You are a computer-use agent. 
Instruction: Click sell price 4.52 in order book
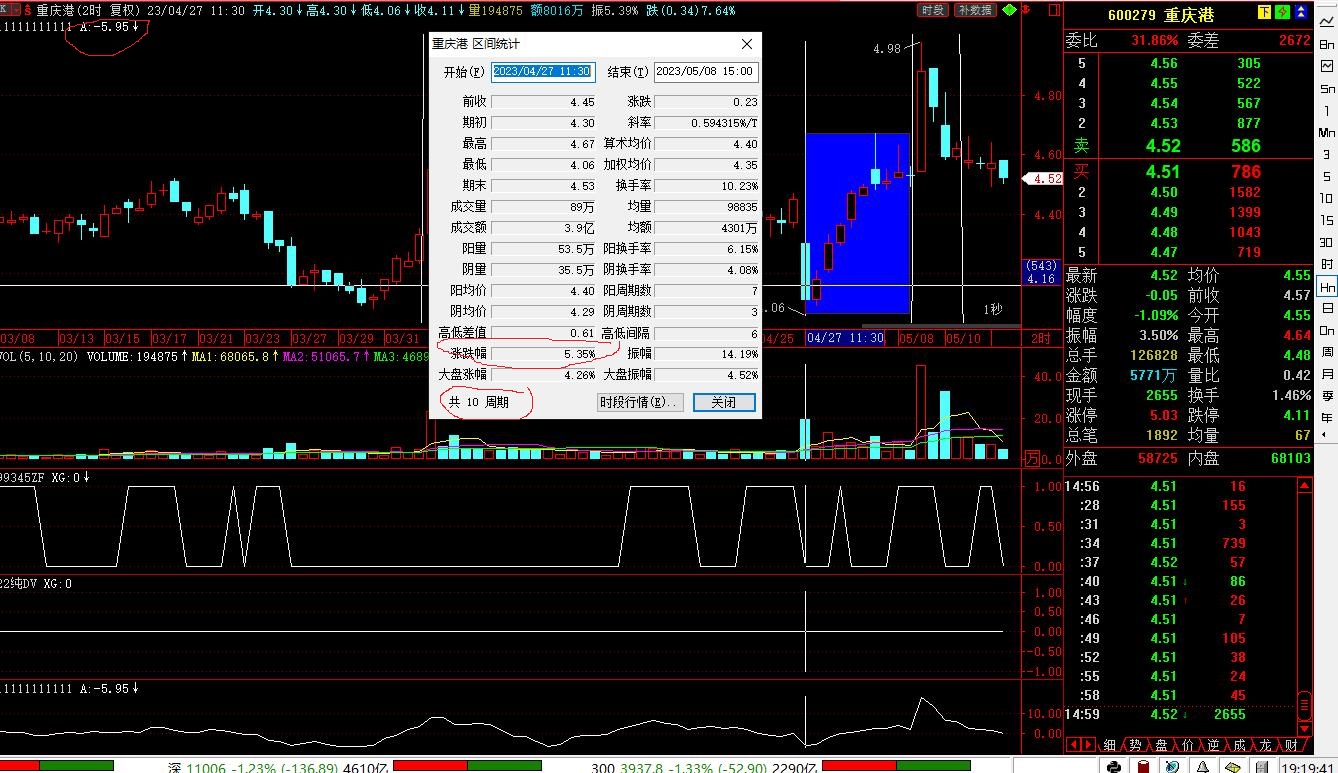[1162, 146]
